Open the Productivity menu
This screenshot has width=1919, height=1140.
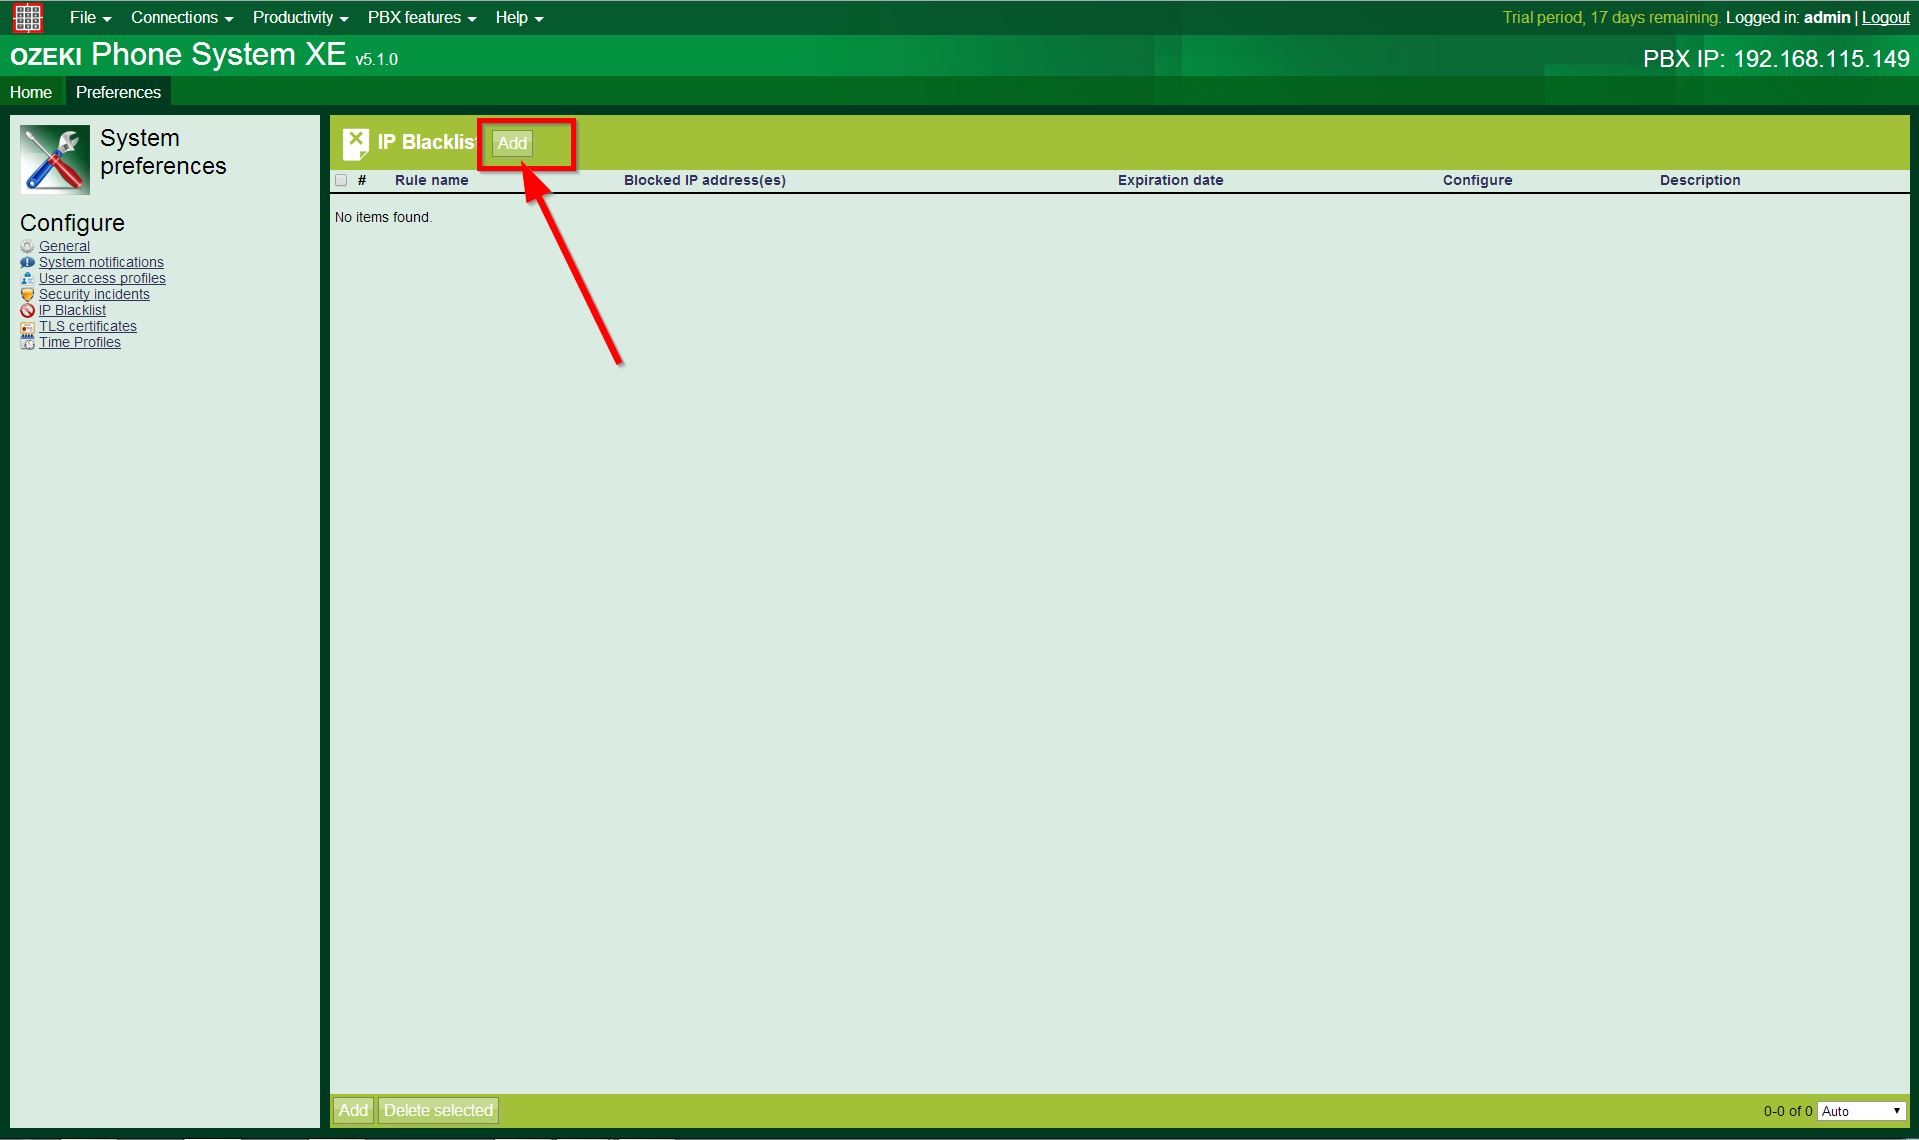pos(300,18)
